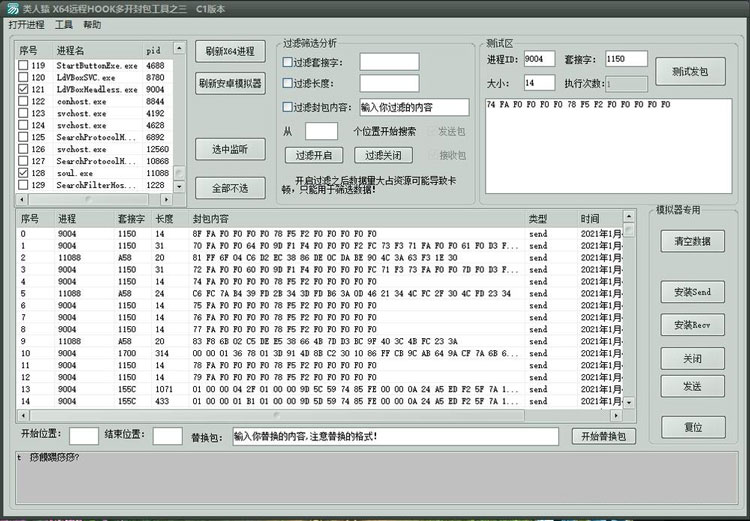Select the 发送包 radio option
750x521 pixels.
point(433,131)
